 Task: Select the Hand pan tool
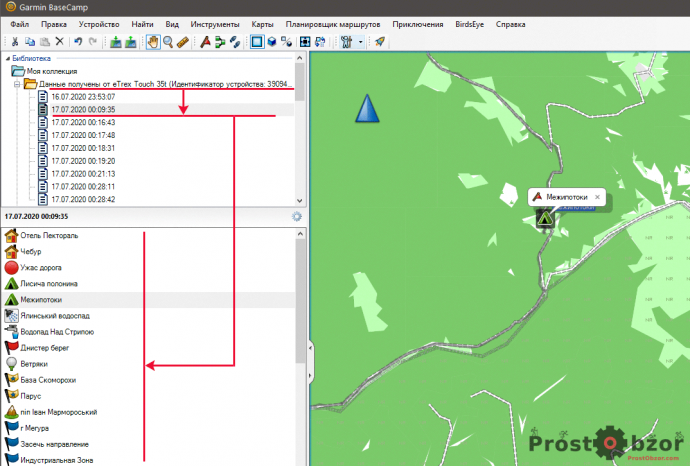coord(153,42)
